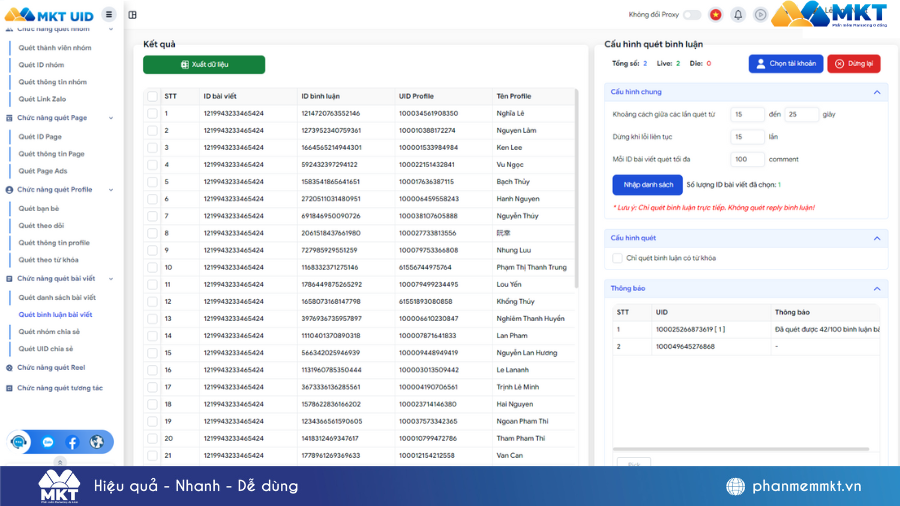900x506 pixels.
Task: Click the Chức năng quét bài viết icon
Action: coord(9,279)
